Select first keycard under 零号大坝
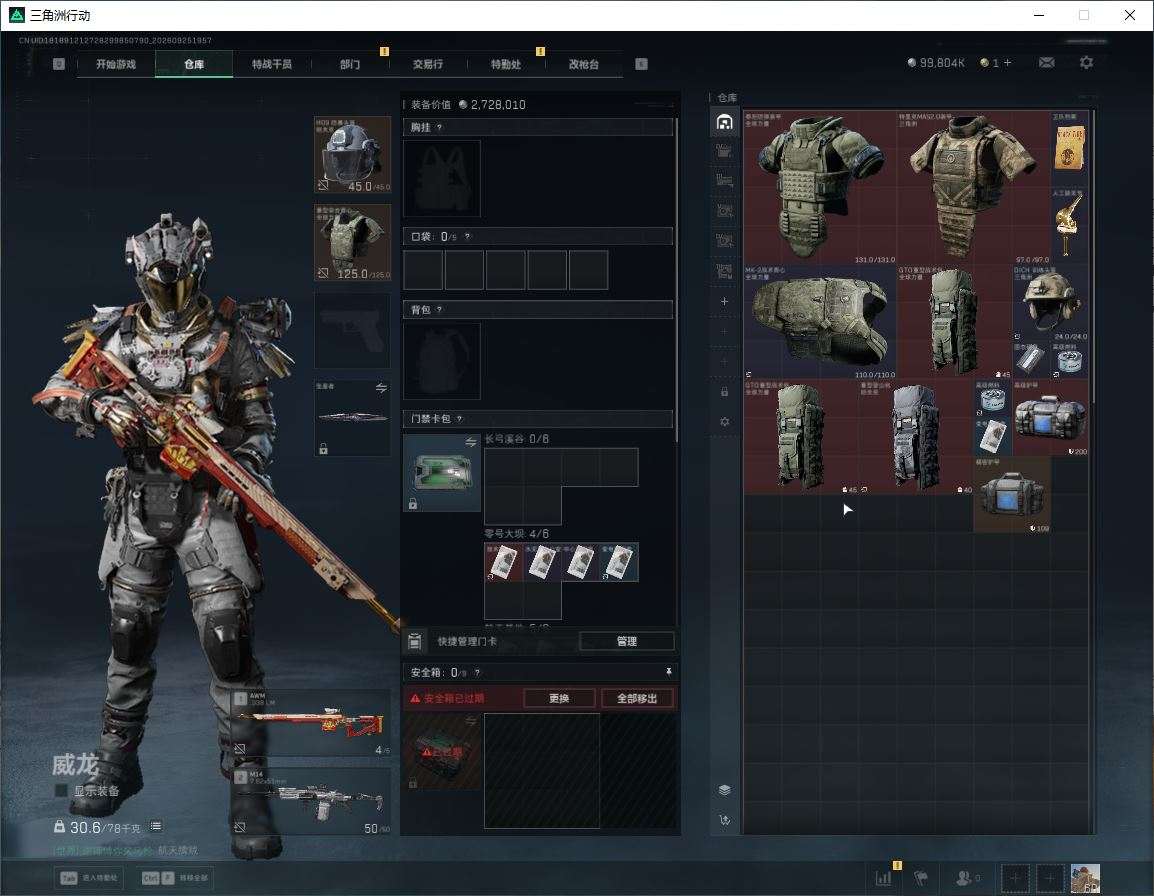This screenshot has height=896, width=1154. [503, 562]
